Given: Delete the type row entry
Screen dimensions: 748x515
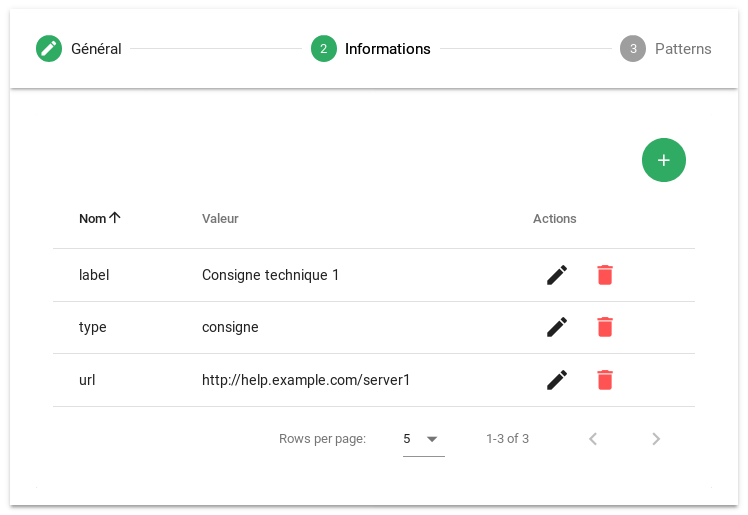Looking at the screenshot, I should [605, 327].
